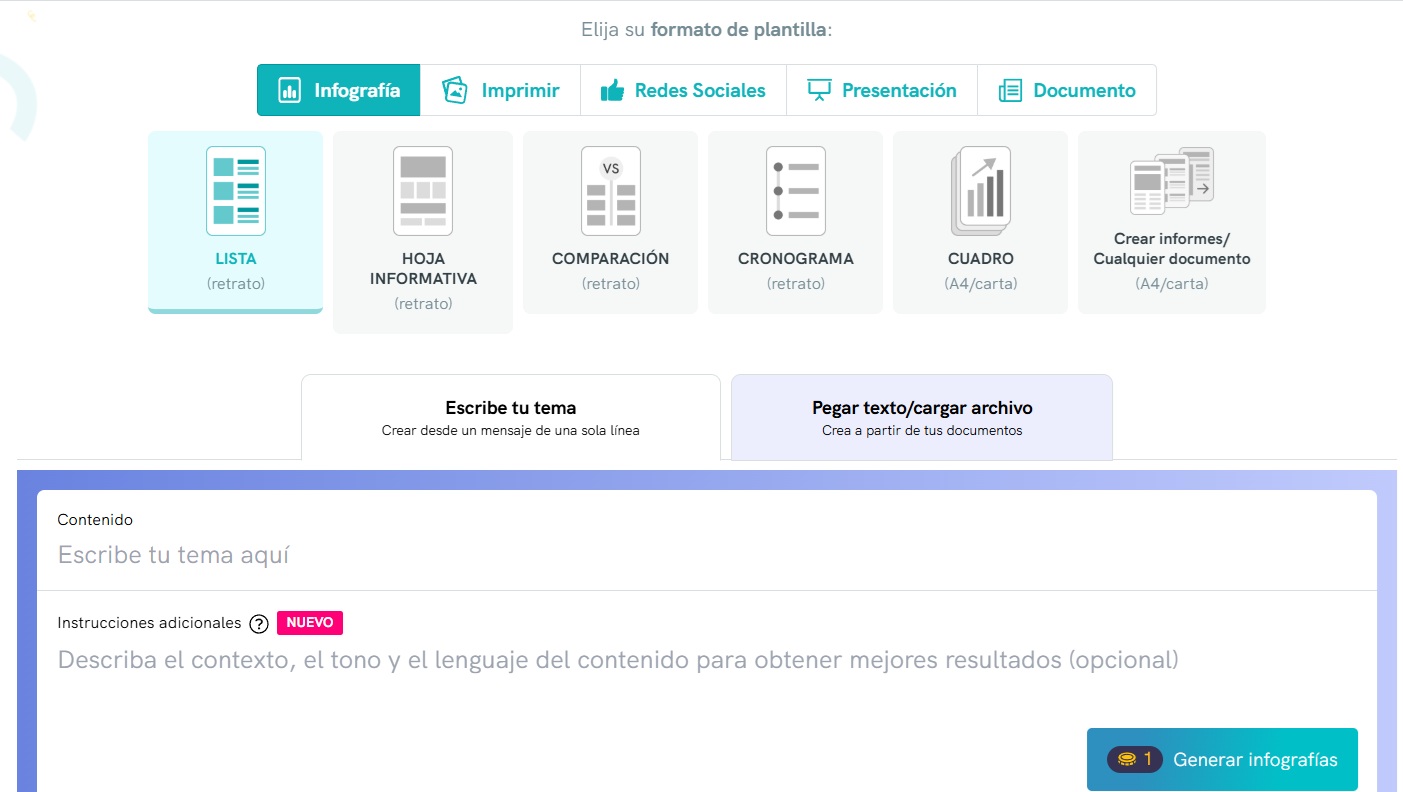Select the LISTA template thumbnail icon

(x=236, y=191)
